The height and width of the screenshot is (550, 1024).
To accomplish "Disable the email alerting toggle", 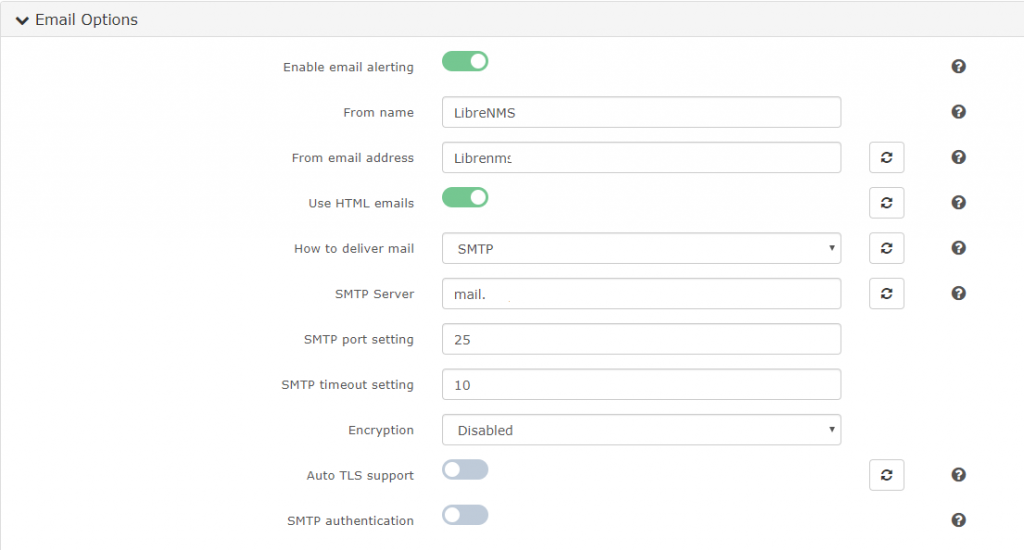I will click(465, 62).
